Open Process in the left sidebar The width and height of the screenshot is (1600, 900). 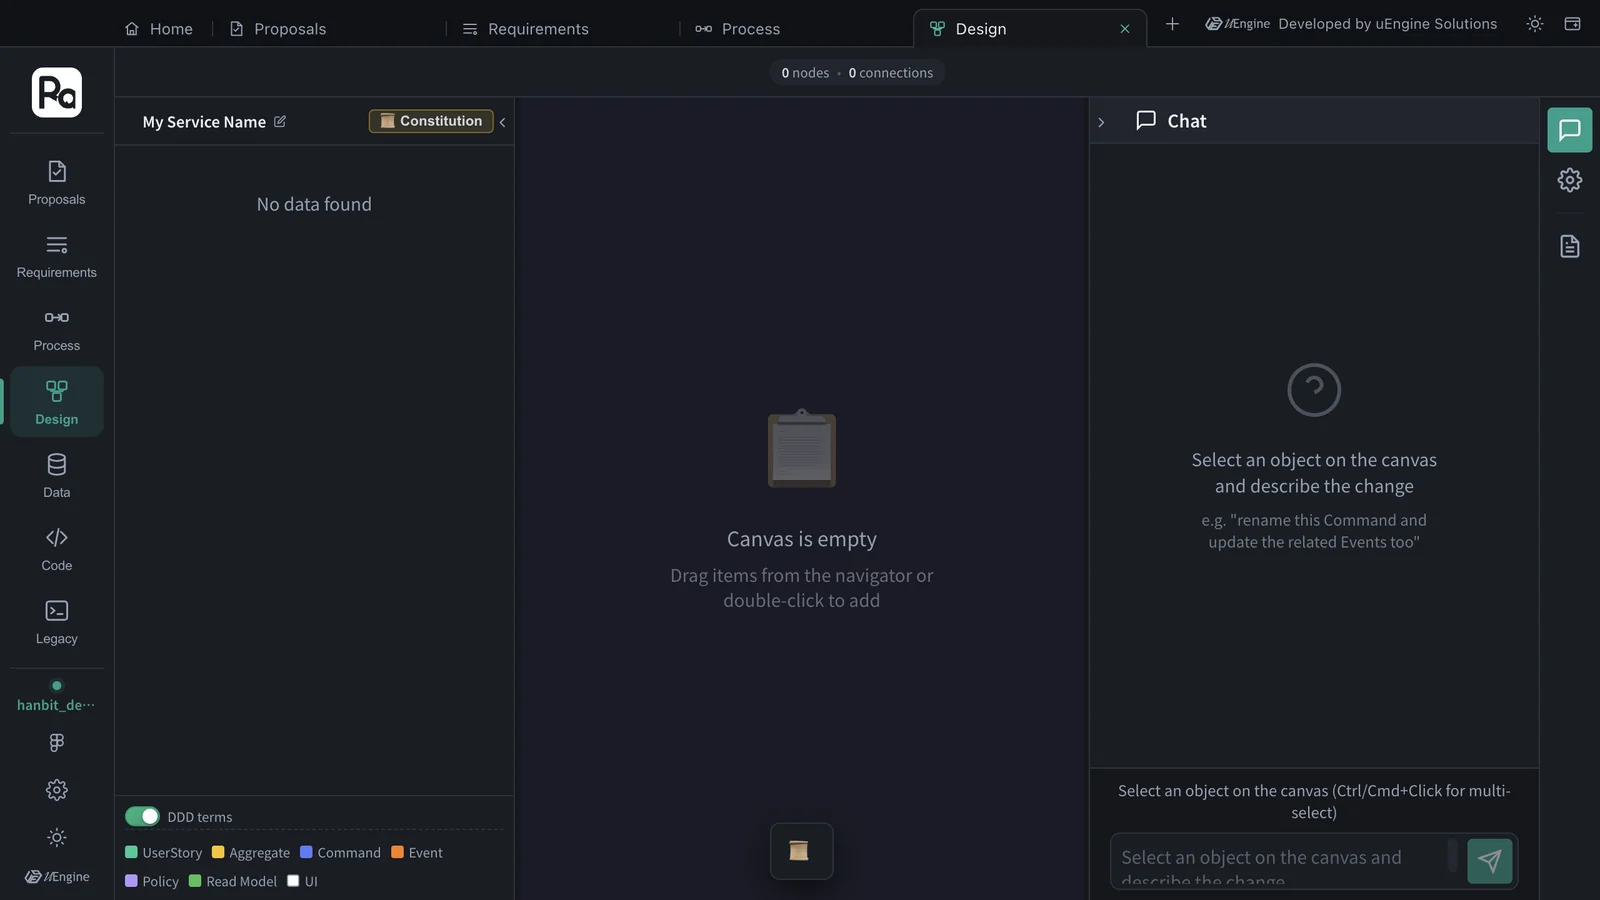click(x=57, y=329)
